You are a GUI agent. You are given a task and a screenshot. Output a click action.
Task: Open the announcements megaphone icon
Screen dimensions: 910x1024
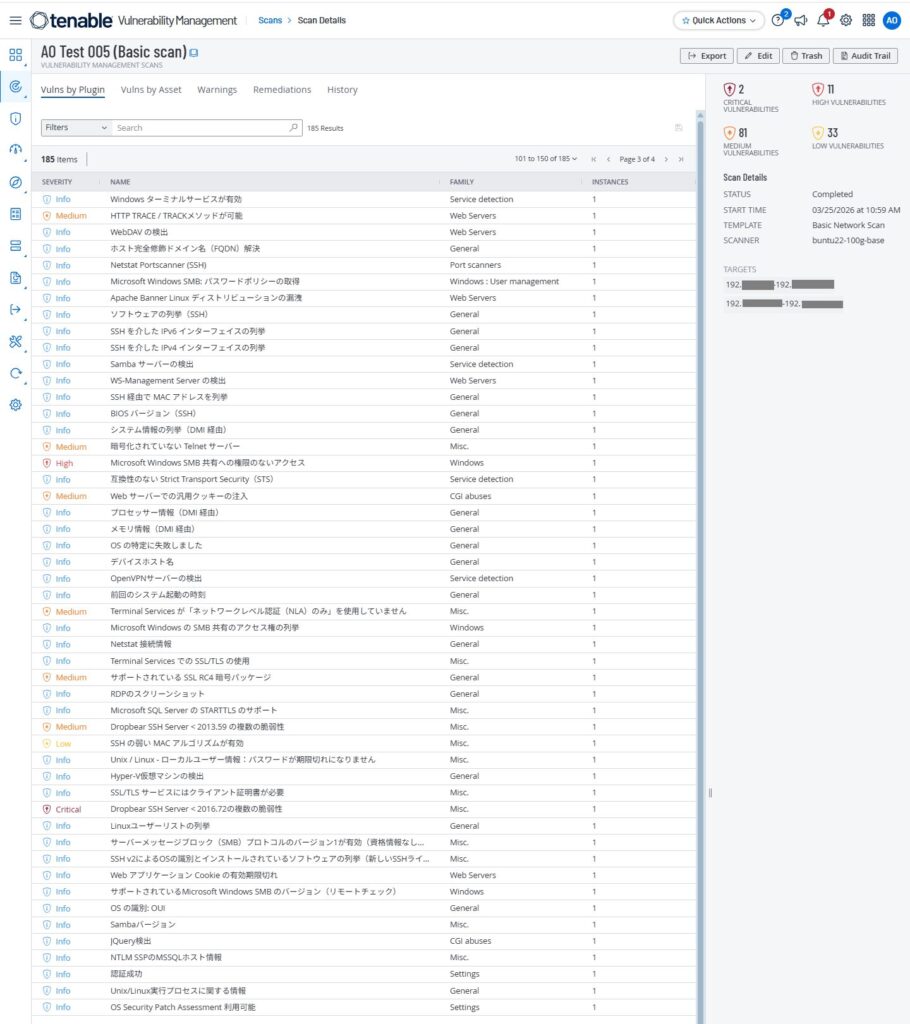point(801,20)
